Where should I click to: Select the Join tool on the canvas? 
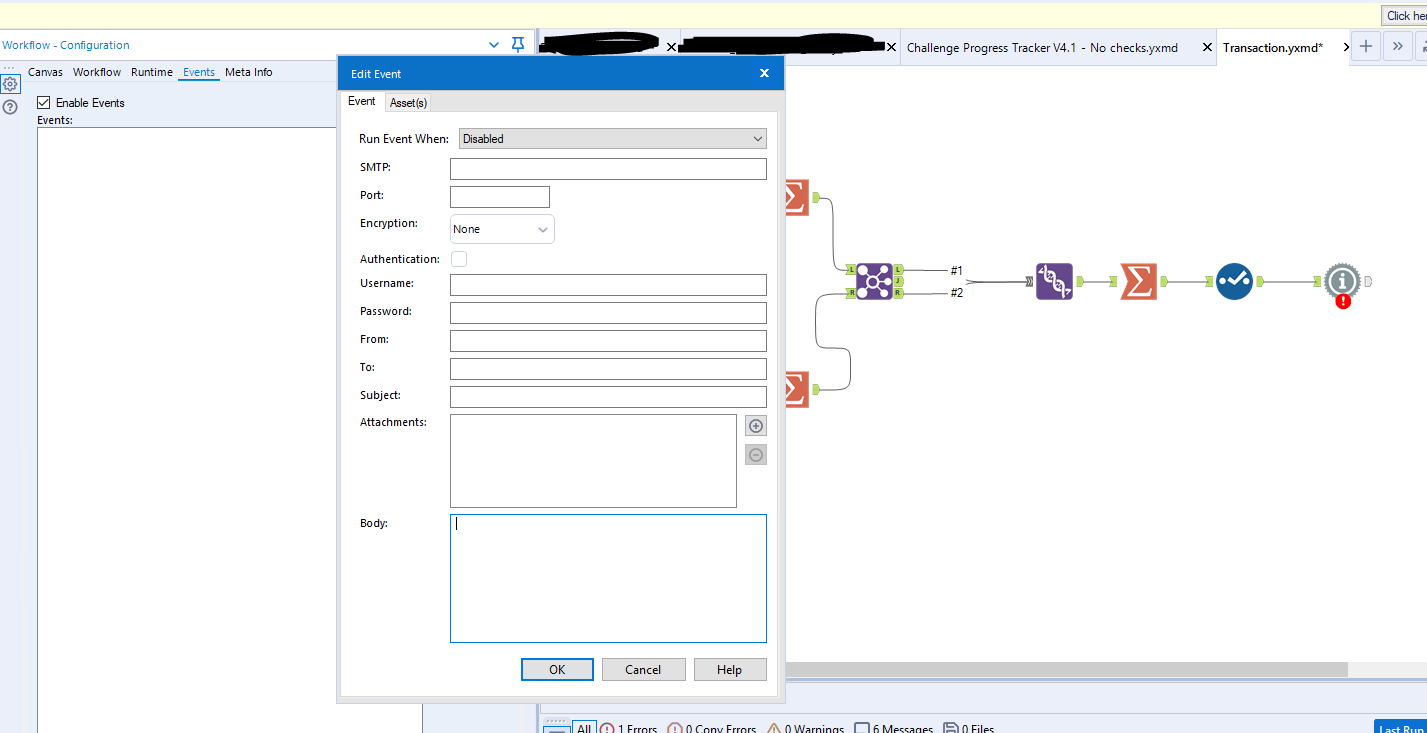coord(874,282)
